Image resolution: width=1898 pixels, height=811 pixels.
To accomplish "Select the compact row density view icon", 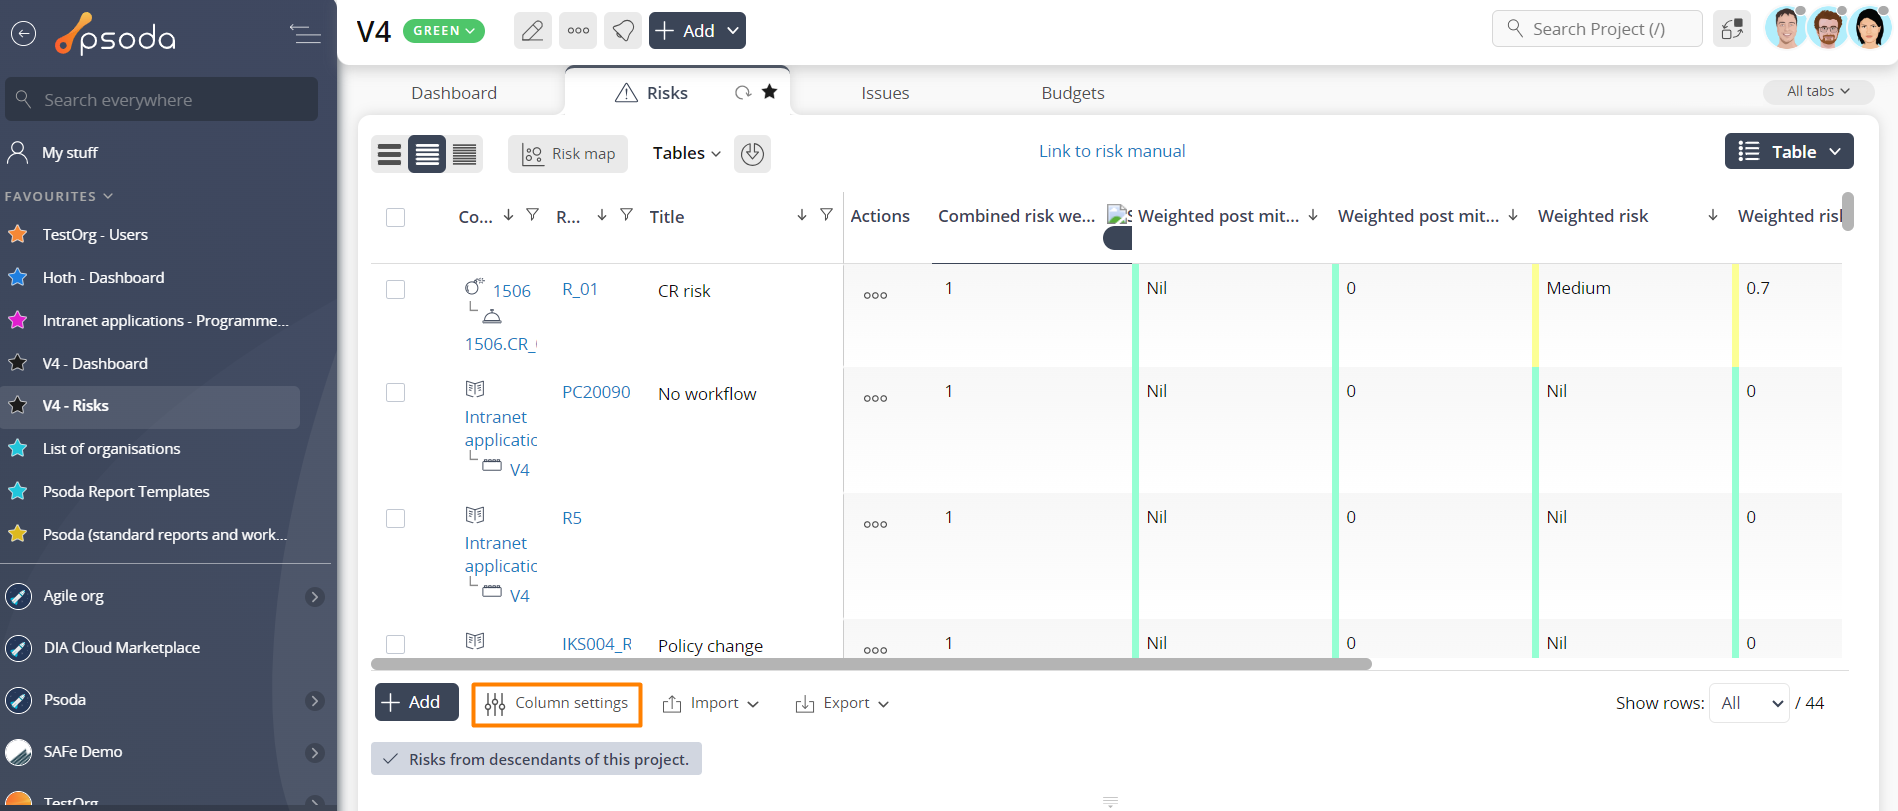I will click(464, 154).
